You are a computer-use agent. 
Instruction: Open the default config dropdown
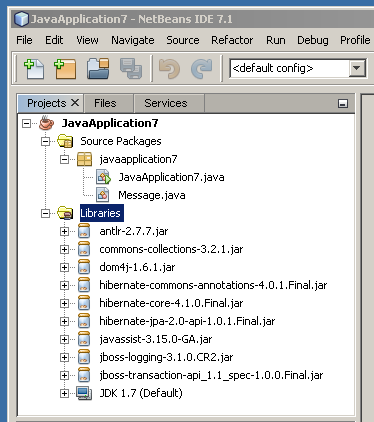point(357,68)
